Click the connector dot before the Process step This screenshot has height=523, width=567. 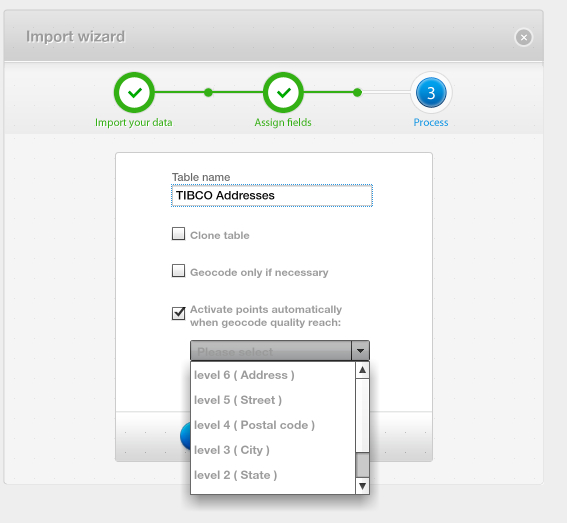357,93
